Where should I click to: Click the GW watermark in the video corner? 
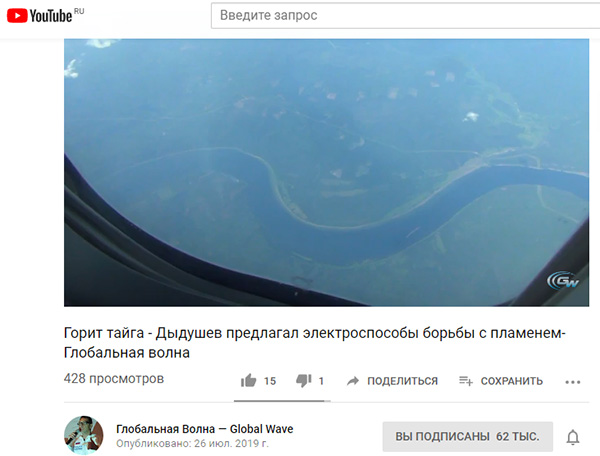562,281
